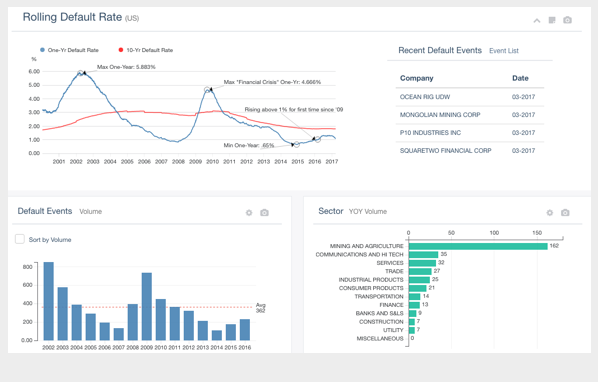The height and width of the screenshot is (382, 598).
Task: Select MONGOLIAN MINING CORP row
Action: pyautogui.click(x=470, y=115)
